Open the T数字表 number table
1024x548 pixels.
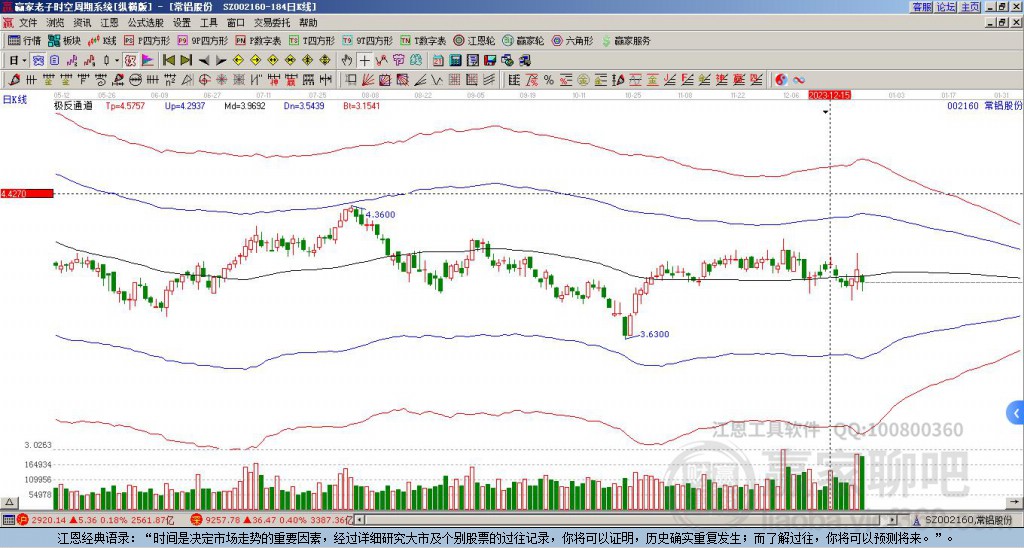(x=423, y=40)
